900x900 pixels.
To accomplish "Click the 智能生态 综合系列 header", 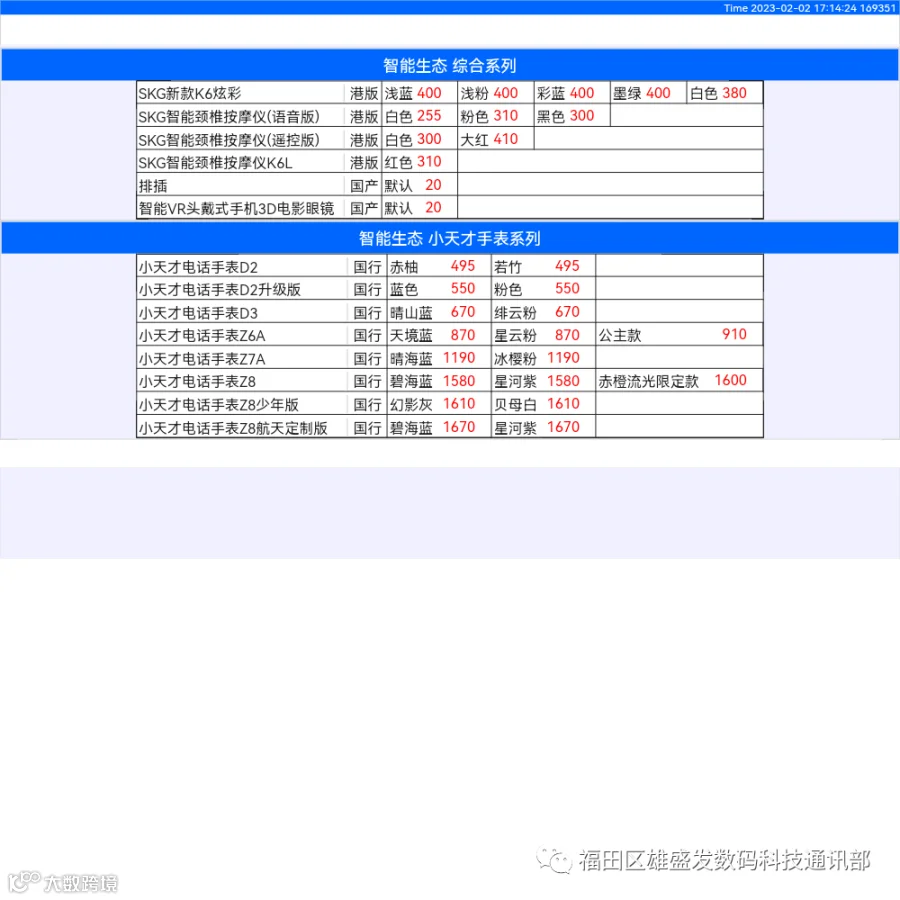I will click(449, 65).
